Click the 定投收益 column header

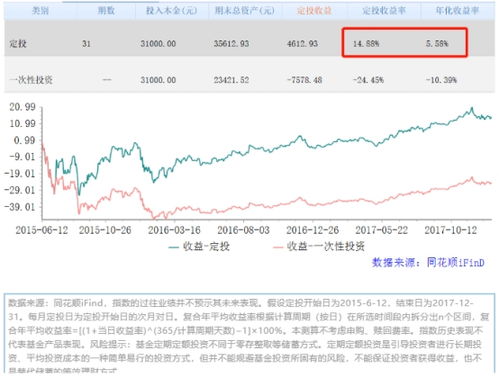(x=314, y=11)
